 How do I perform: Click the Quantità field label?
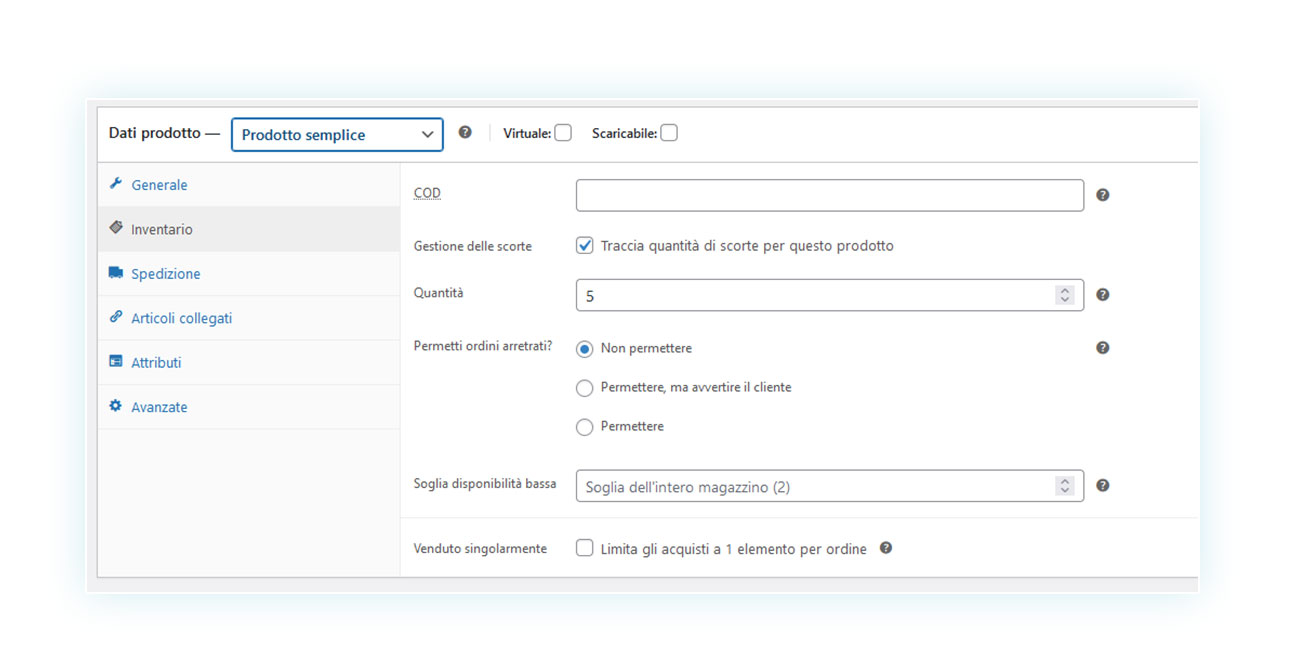pyautogui.click(x=439, y=293)
